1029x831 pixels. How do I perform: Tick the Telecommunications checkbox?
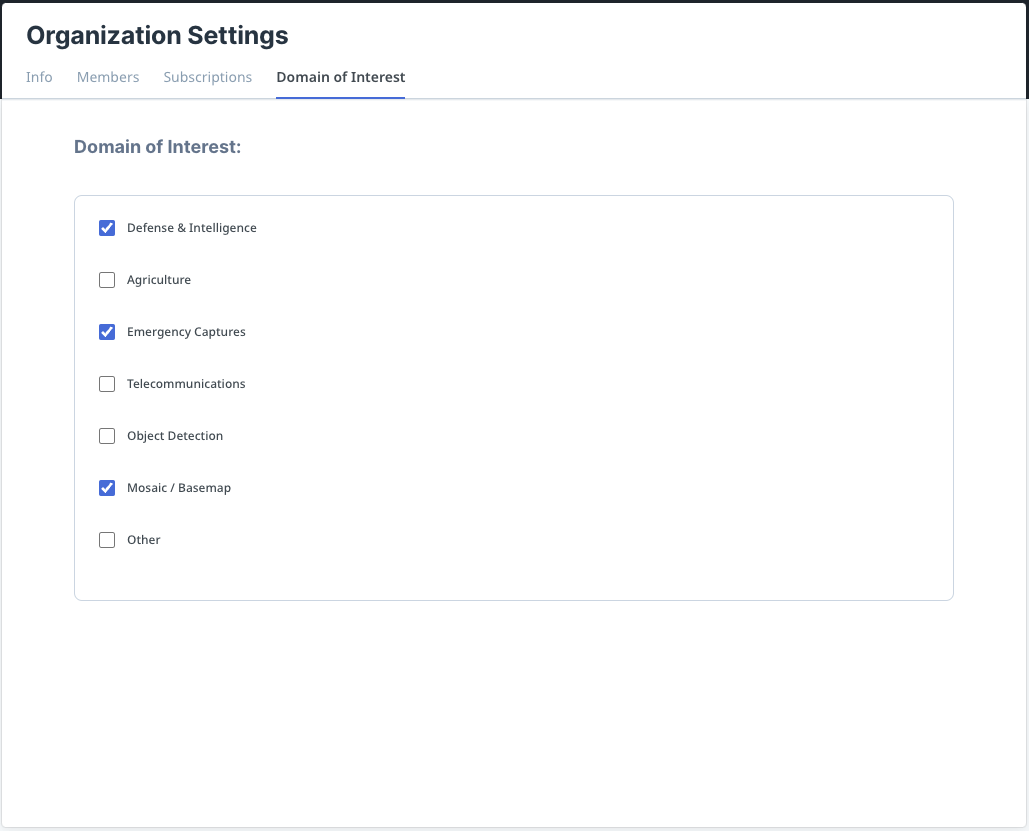[x=107, y=384]
